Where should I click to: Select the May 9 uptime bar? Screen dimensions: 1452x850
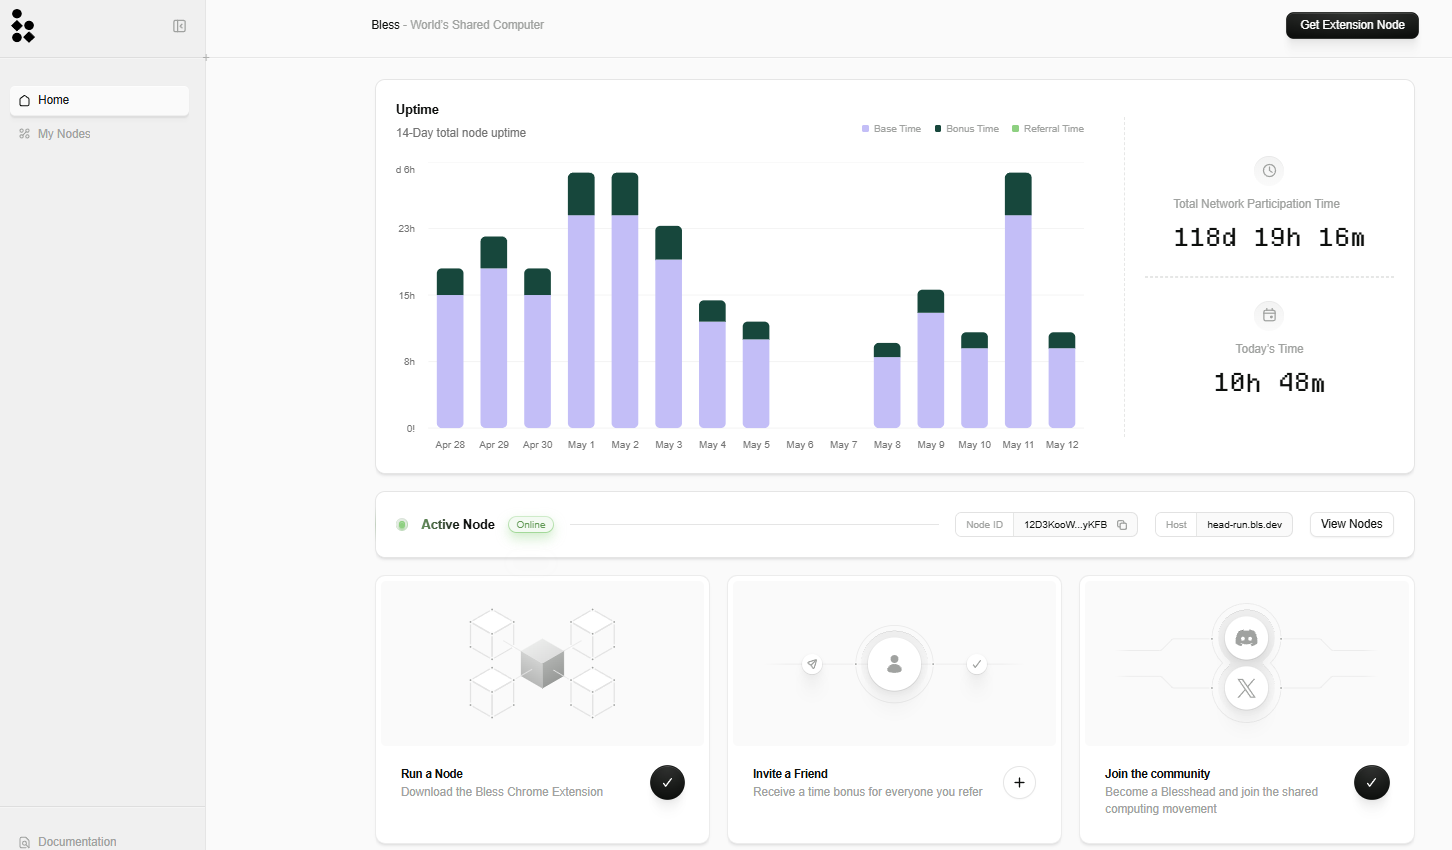coord(931,359)
